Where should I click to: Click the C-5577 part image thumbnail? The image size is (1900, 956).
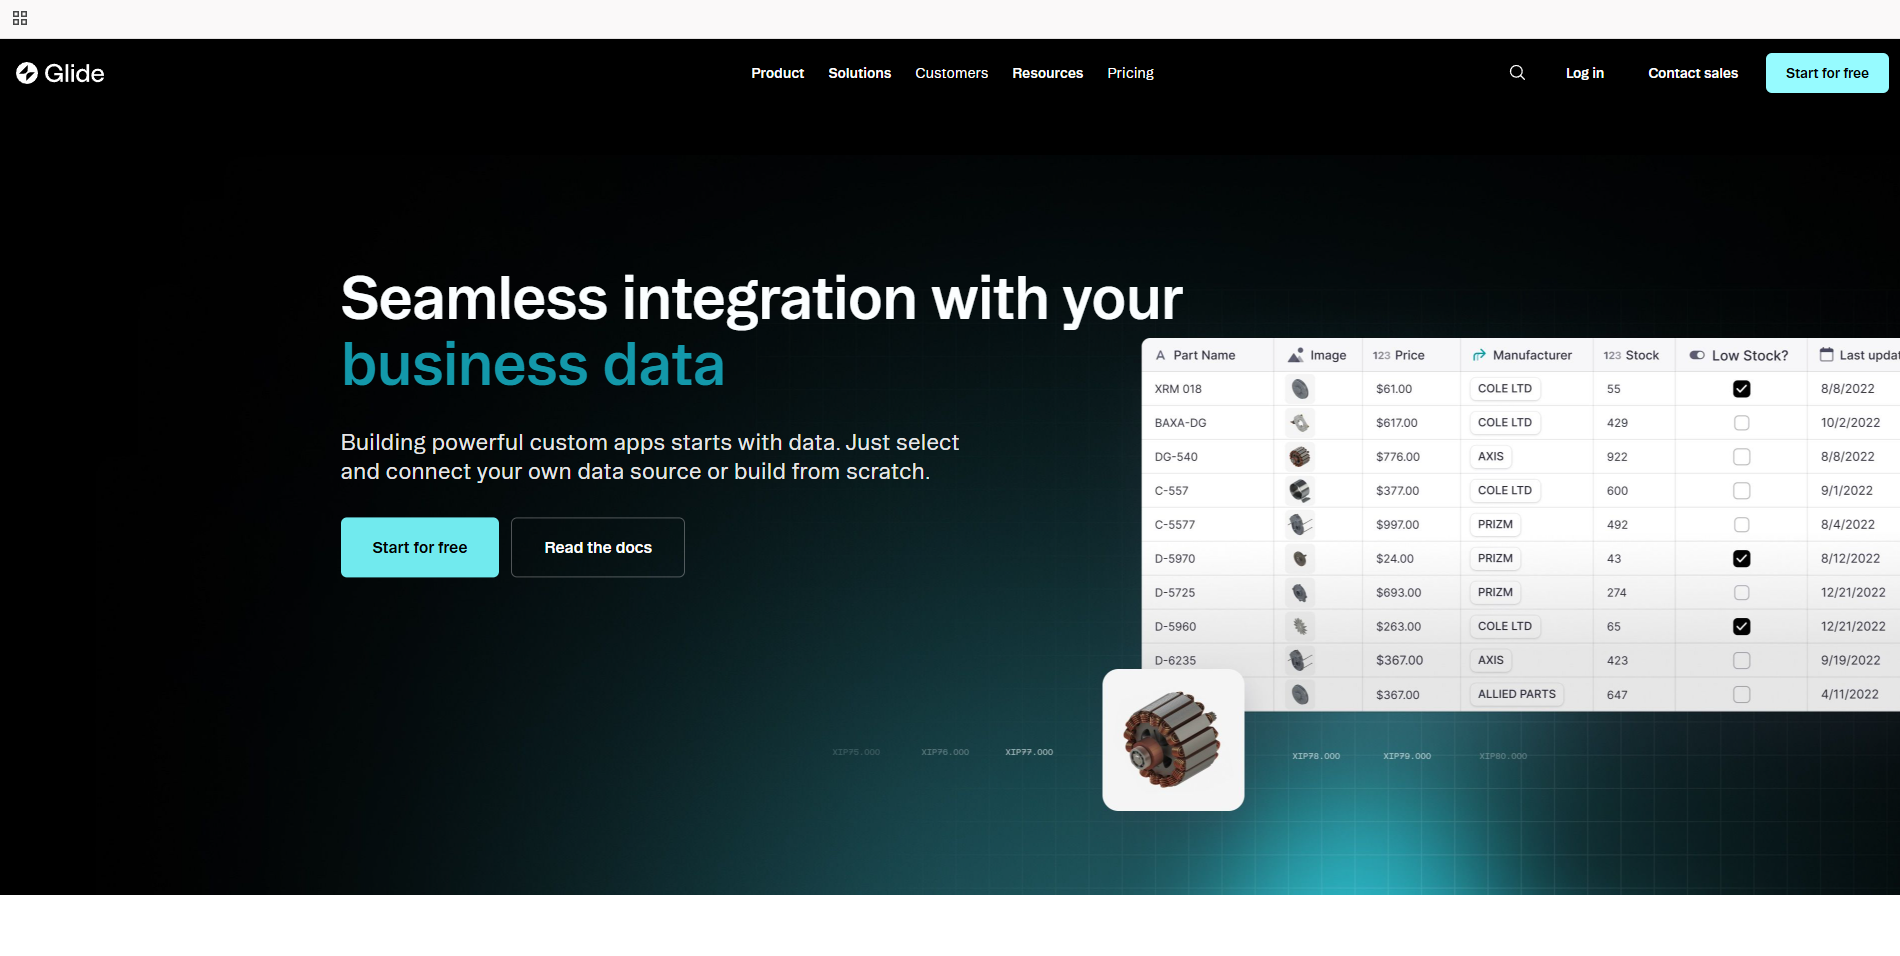tap(1300, 525)
